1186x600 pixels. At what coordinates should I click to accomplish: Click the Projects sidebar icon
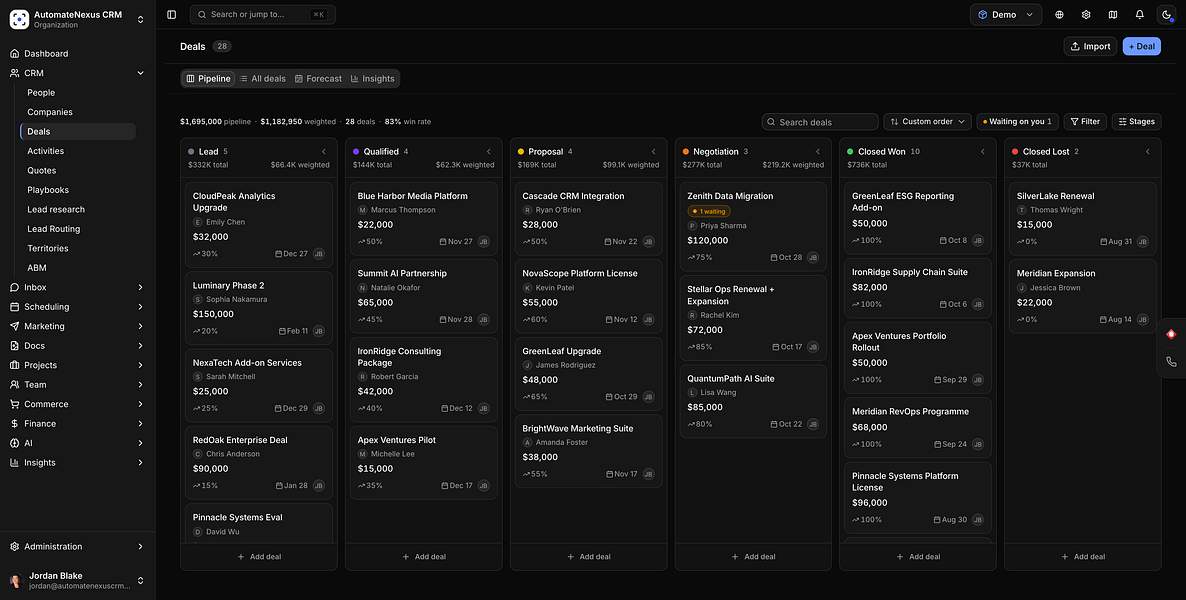pyautogui.click(x=14, y=365)
